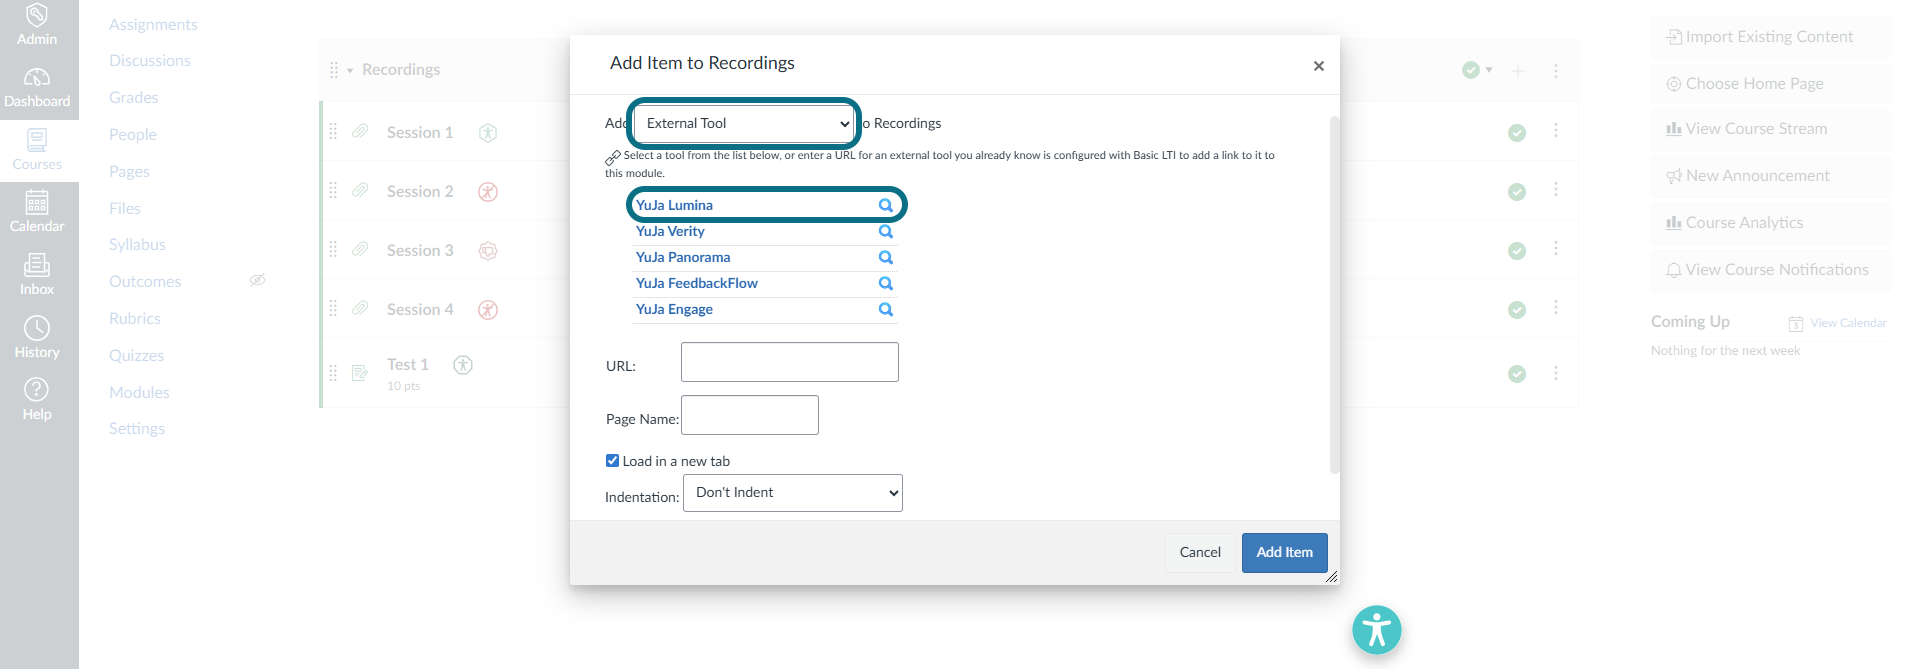Viewport: 1908px width, 669px height.
Task: Click View Course Stream button
Action: click(1771, 129)
